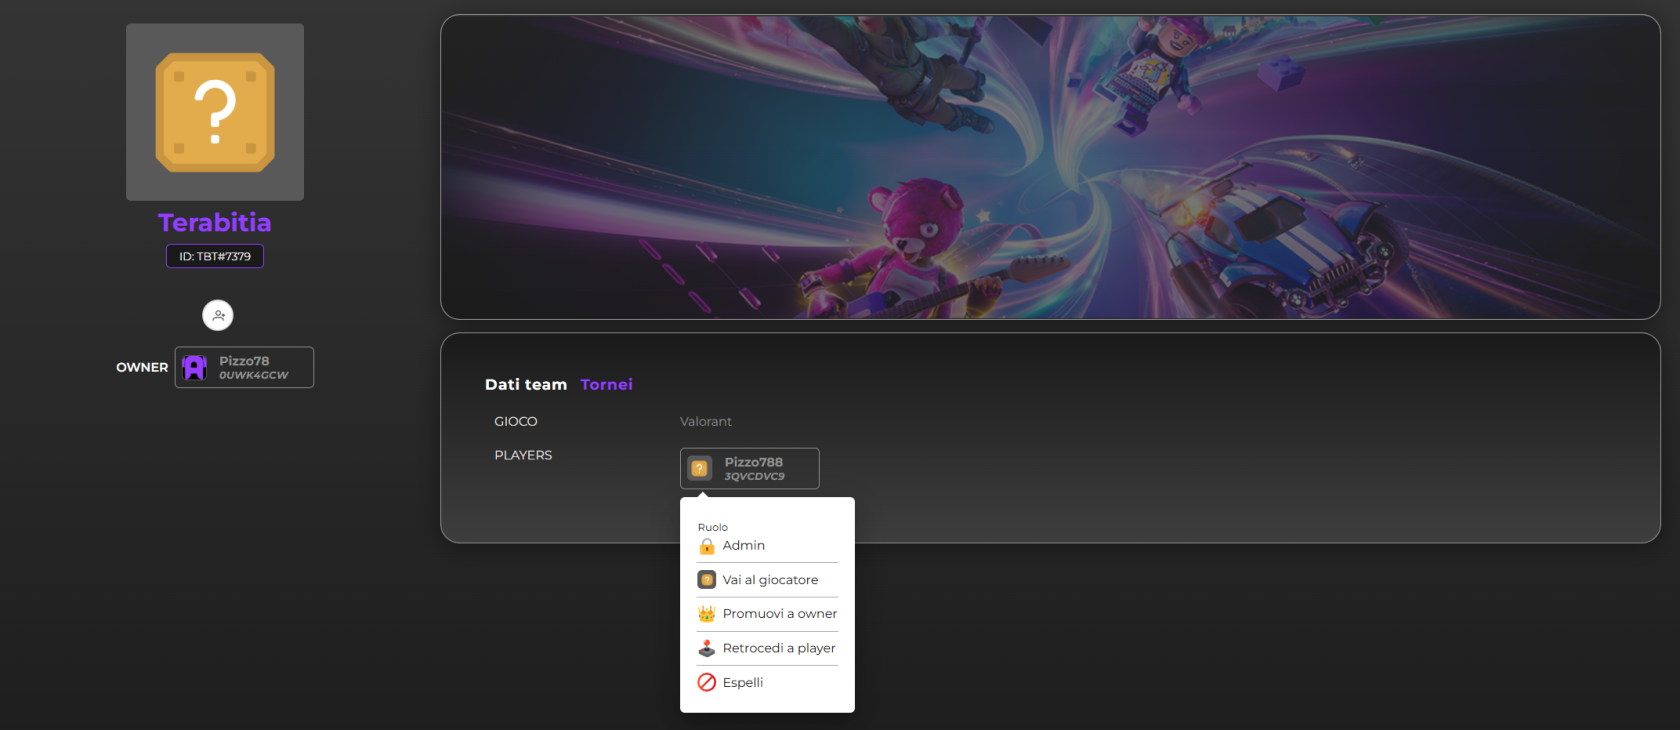This screenshot has height=730, width=1680.
Task: Click the add member icon below the team ID
Action: pyautogui.click(x=217, y=315)
